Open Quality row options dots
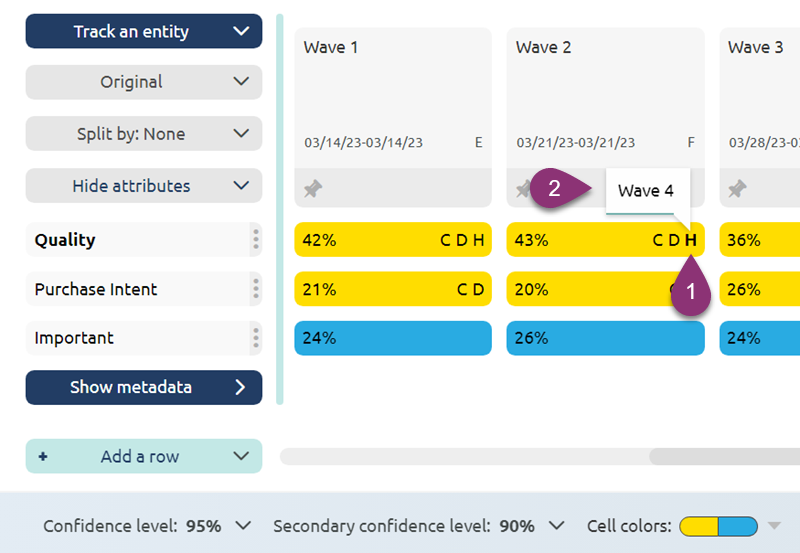The width and height of the screenshot is (800, 553). (256, 240)
